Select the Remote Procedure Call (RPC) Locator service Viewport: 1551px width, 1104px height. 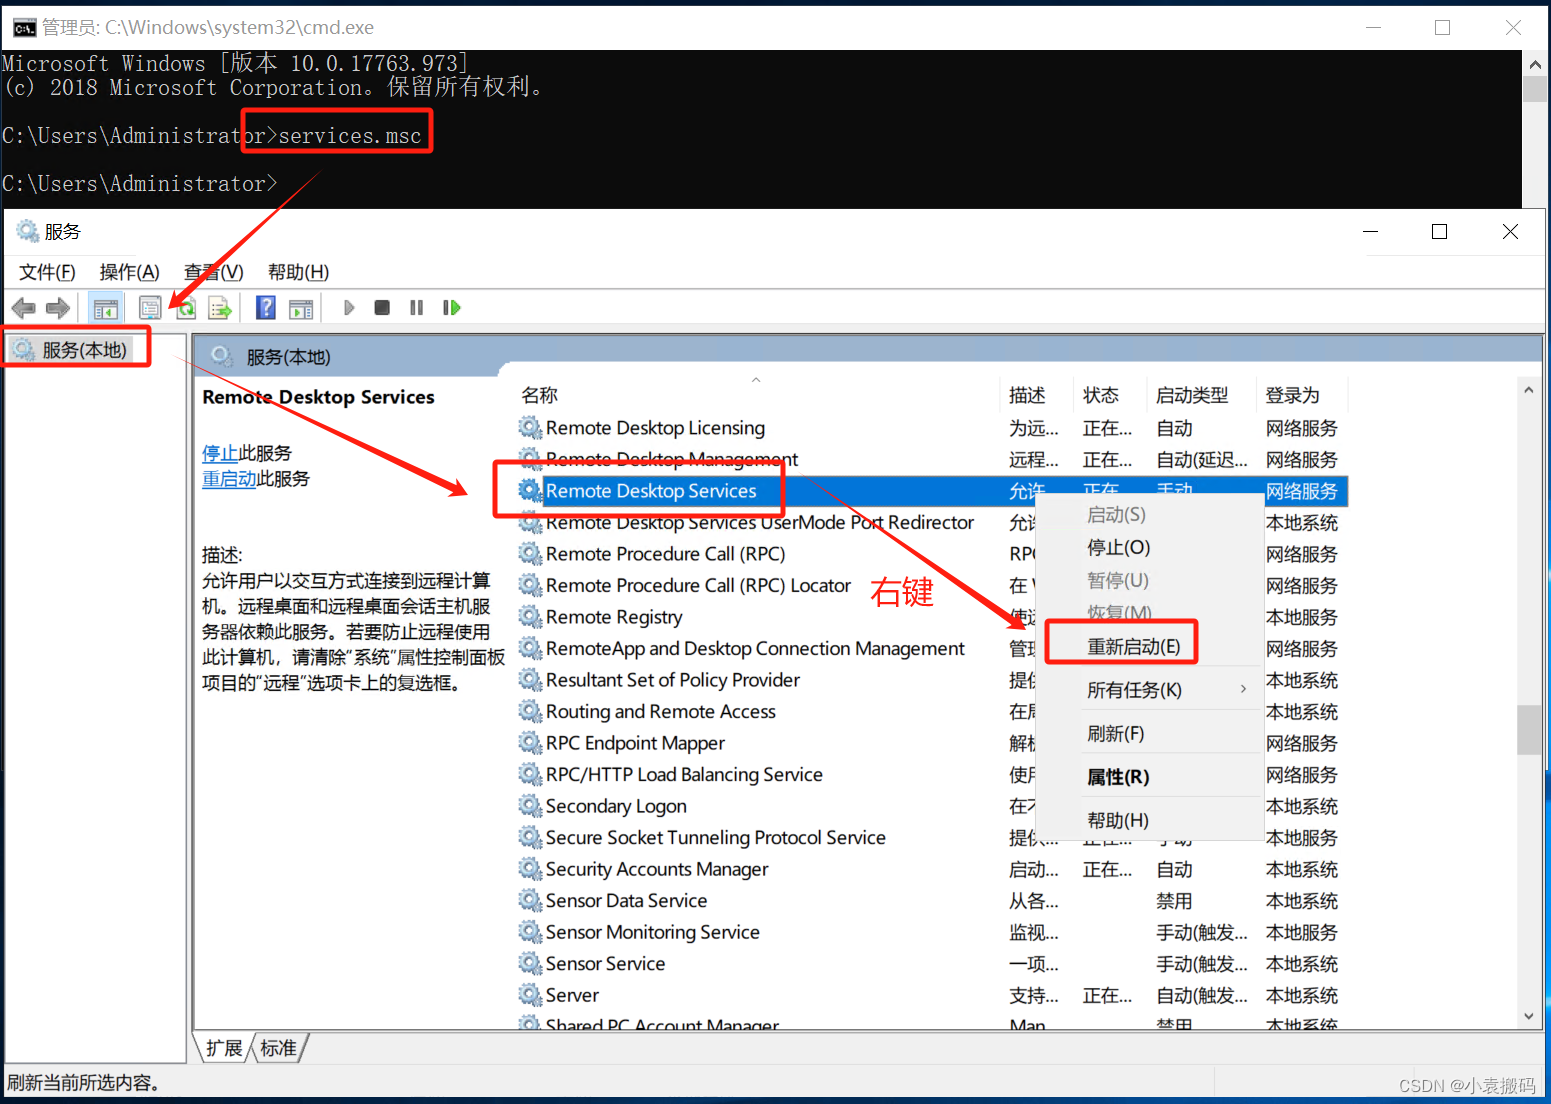click(698, 585)
